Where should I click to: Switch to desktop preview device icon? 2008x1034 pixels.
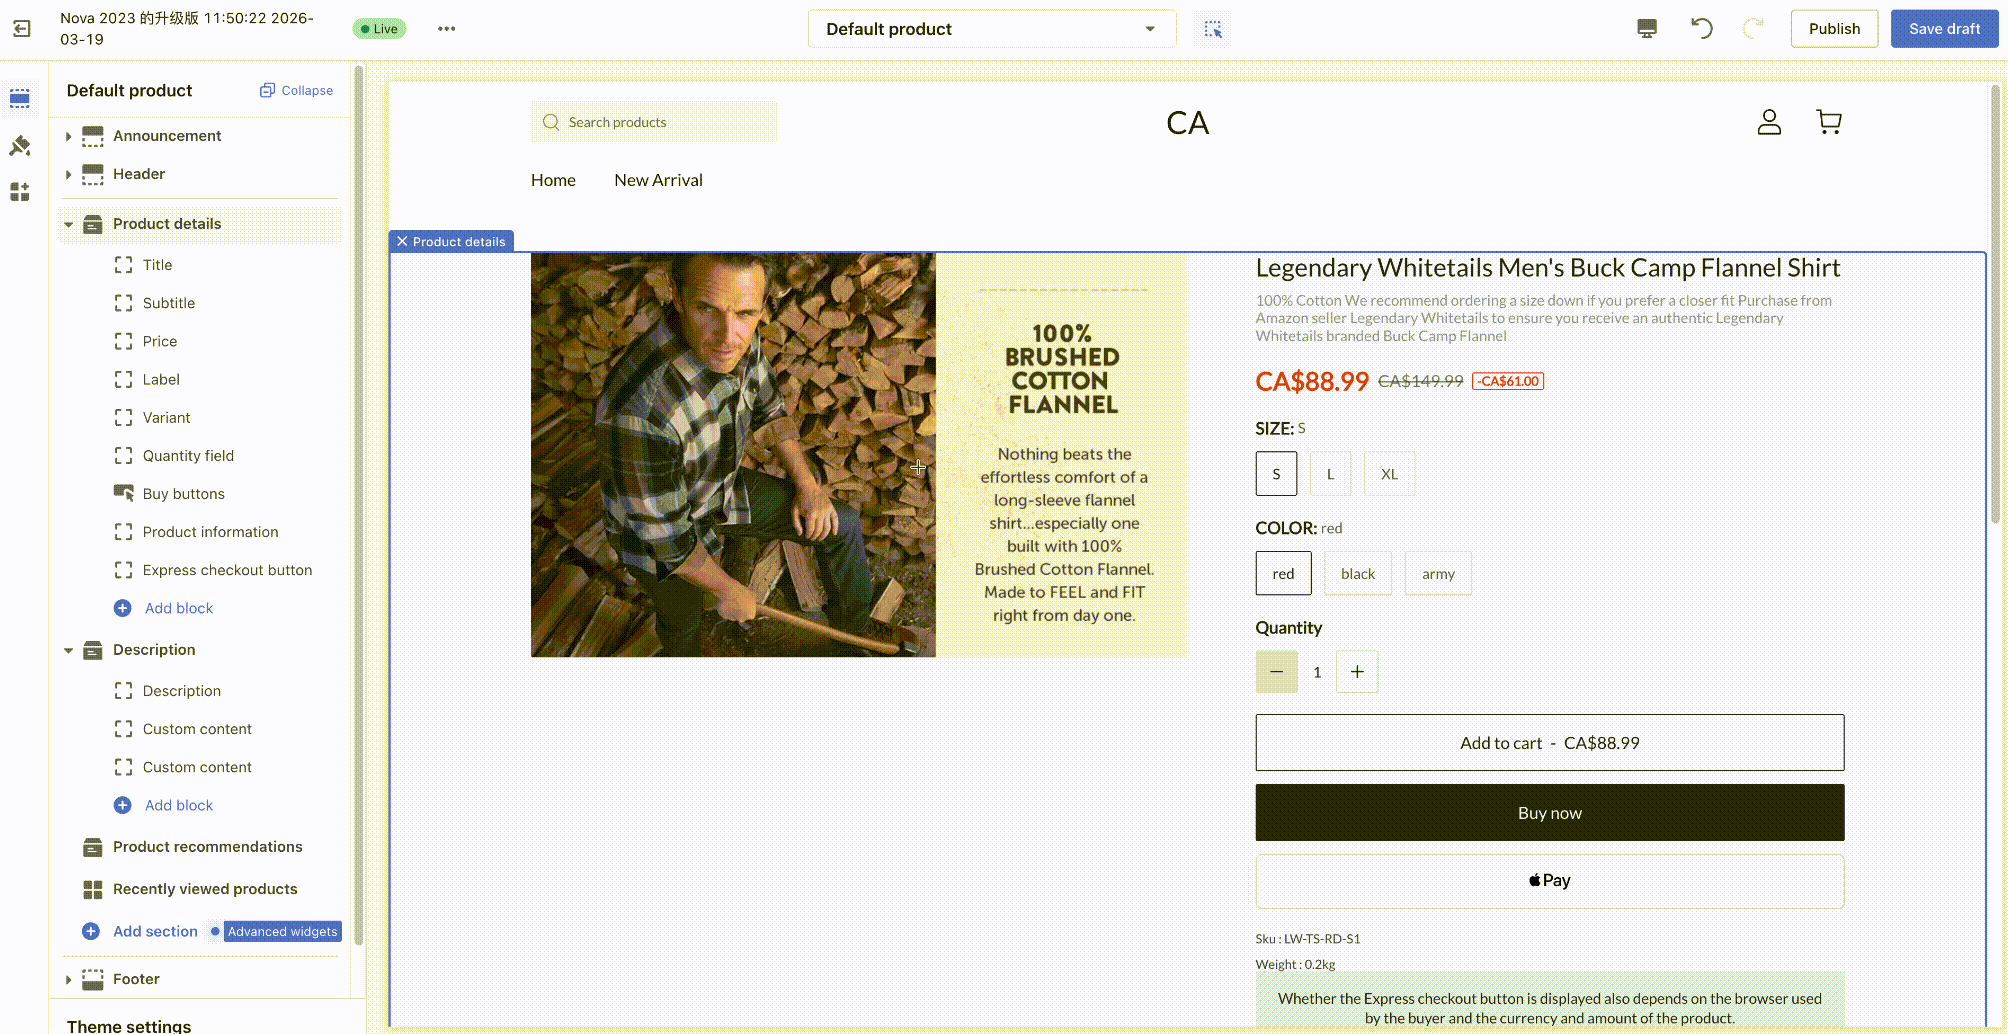pos(1646,29)
